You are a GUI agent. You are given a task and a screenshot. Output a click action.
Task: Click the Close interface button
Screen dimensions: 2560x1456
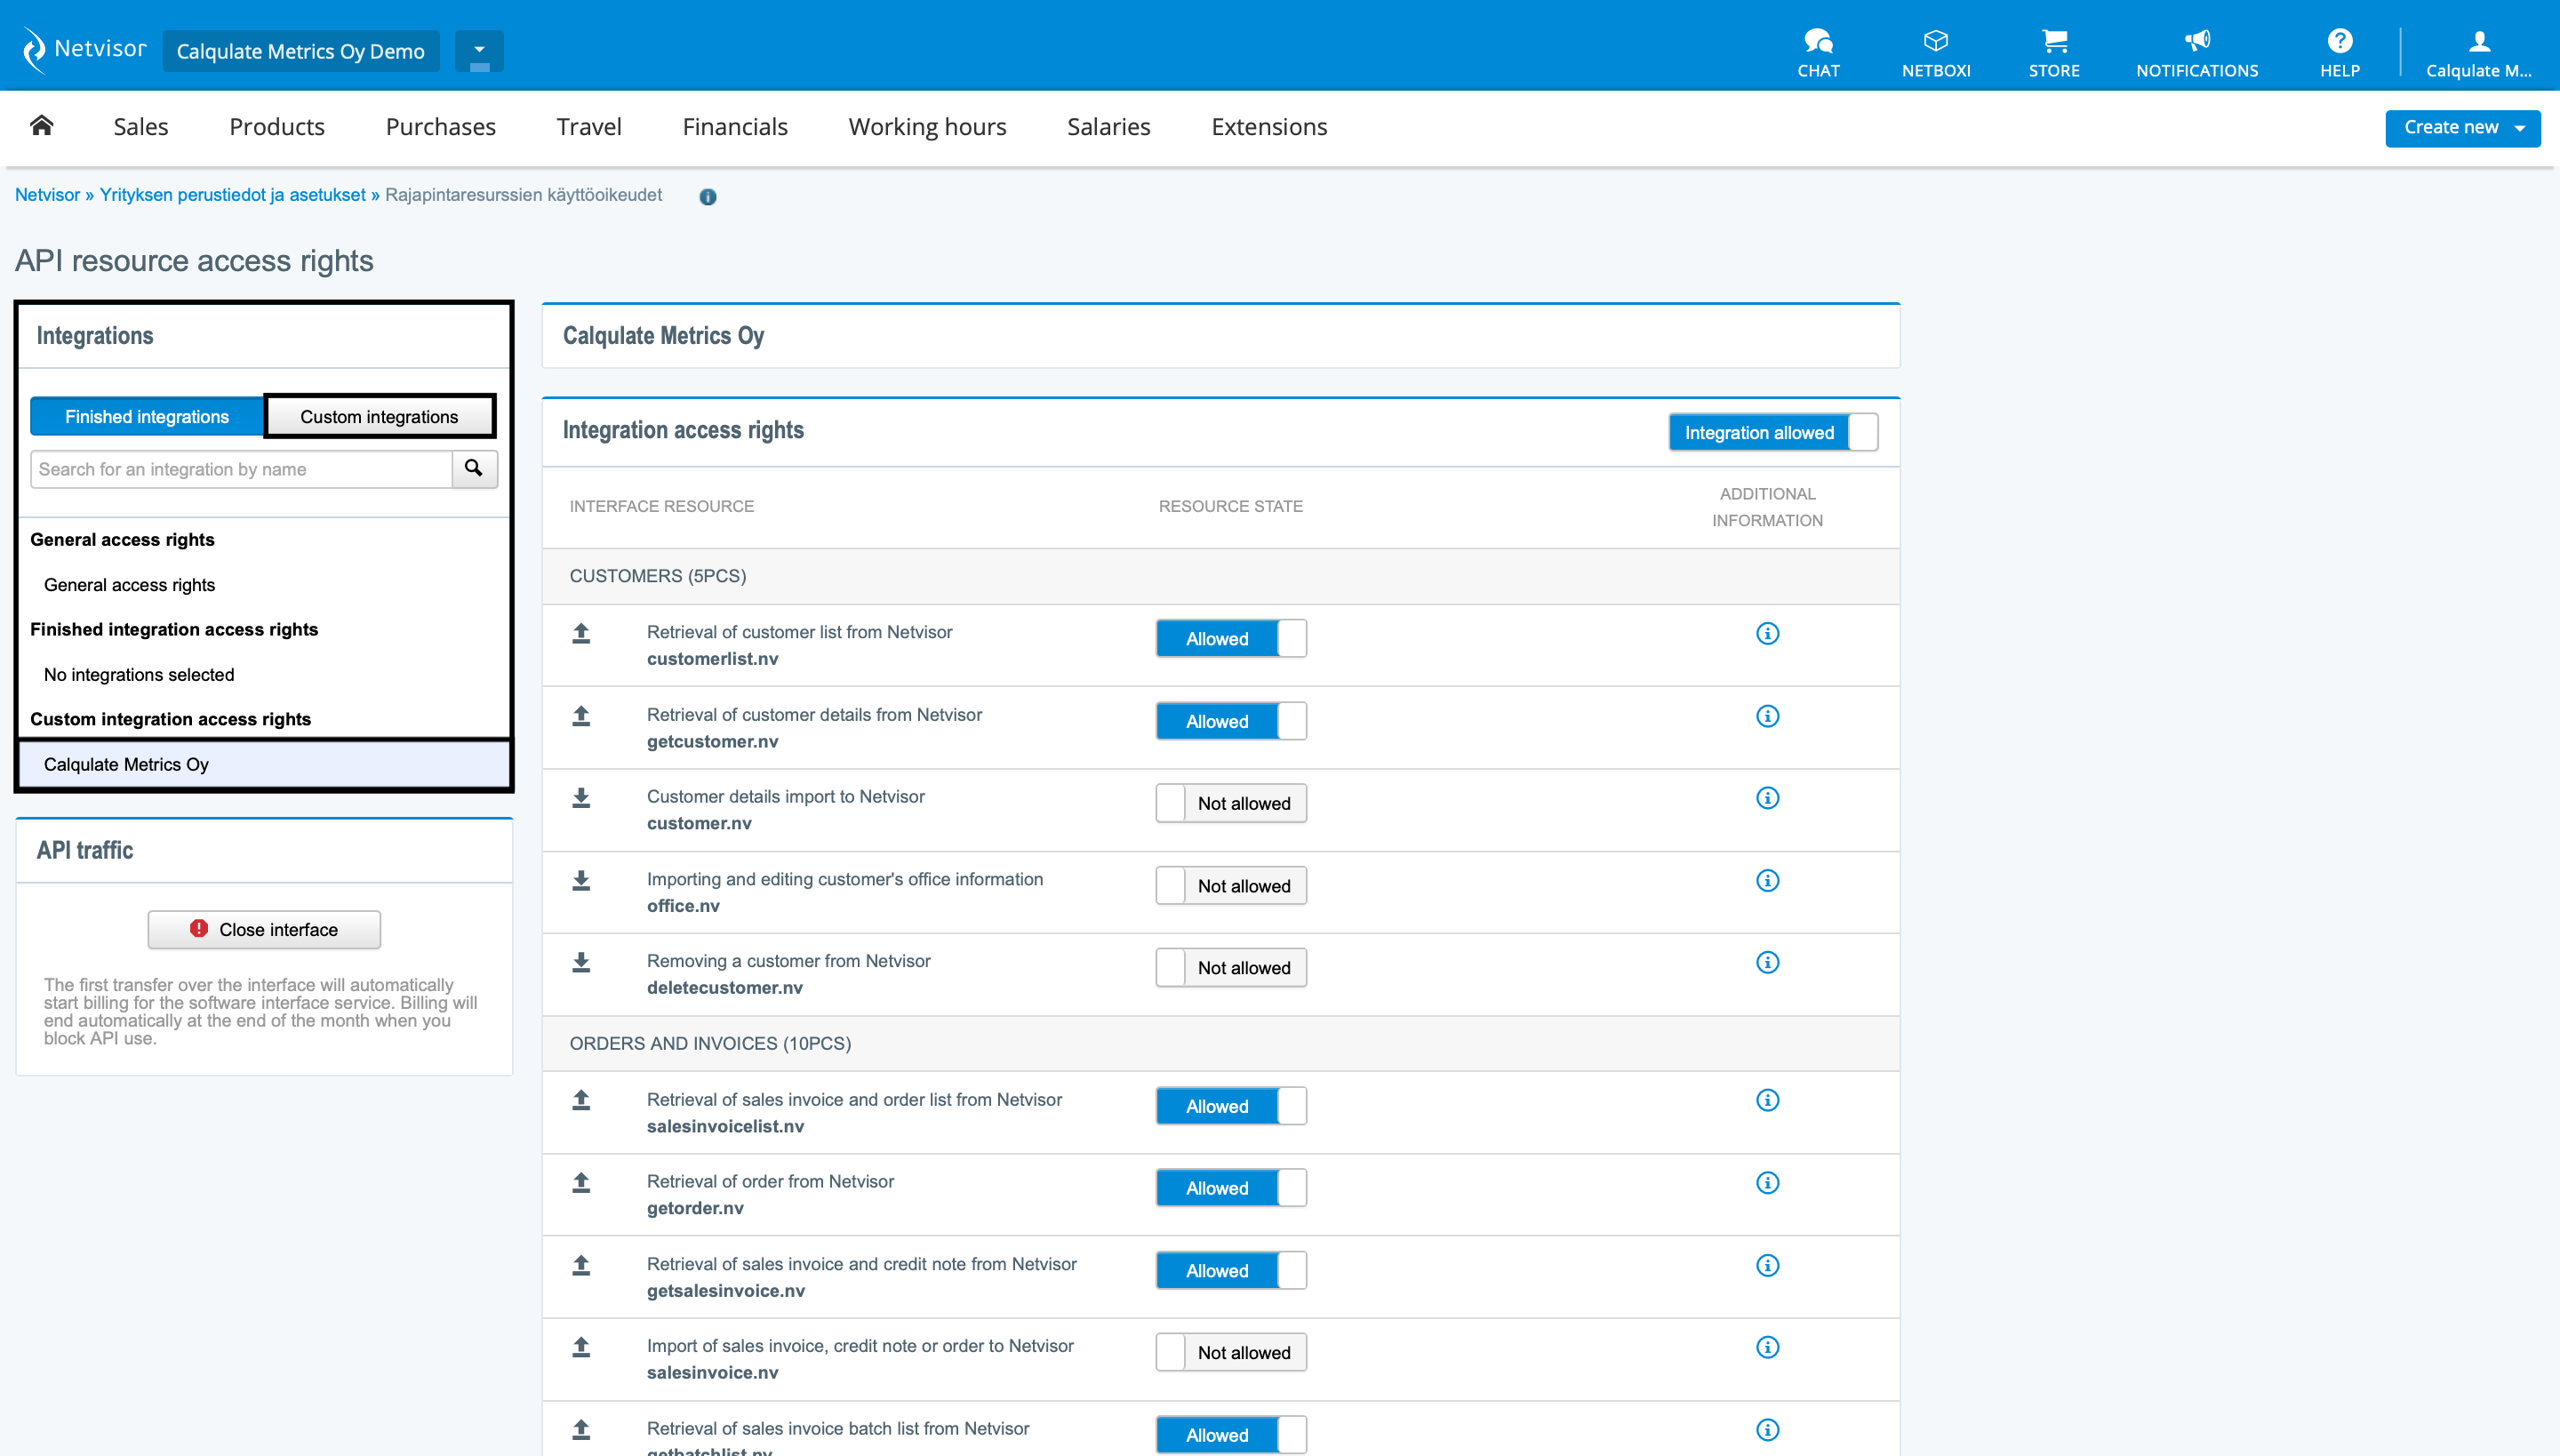tap(264, 929)
